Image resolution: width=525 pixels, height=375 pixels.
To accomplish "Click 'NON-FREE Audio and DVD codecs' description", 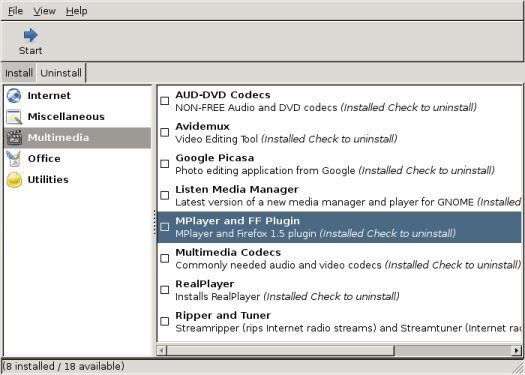I will click(256, 107).
